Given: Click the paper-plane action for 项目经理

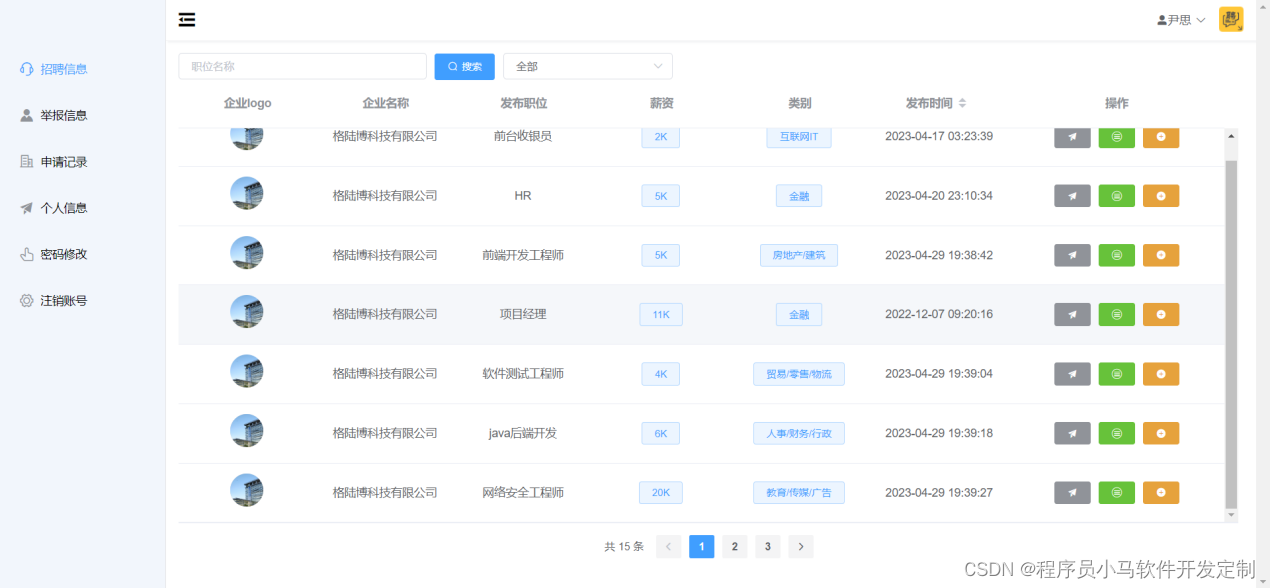Looking at the screenshot, I should pyautogui.click(x=1071, y=314).
